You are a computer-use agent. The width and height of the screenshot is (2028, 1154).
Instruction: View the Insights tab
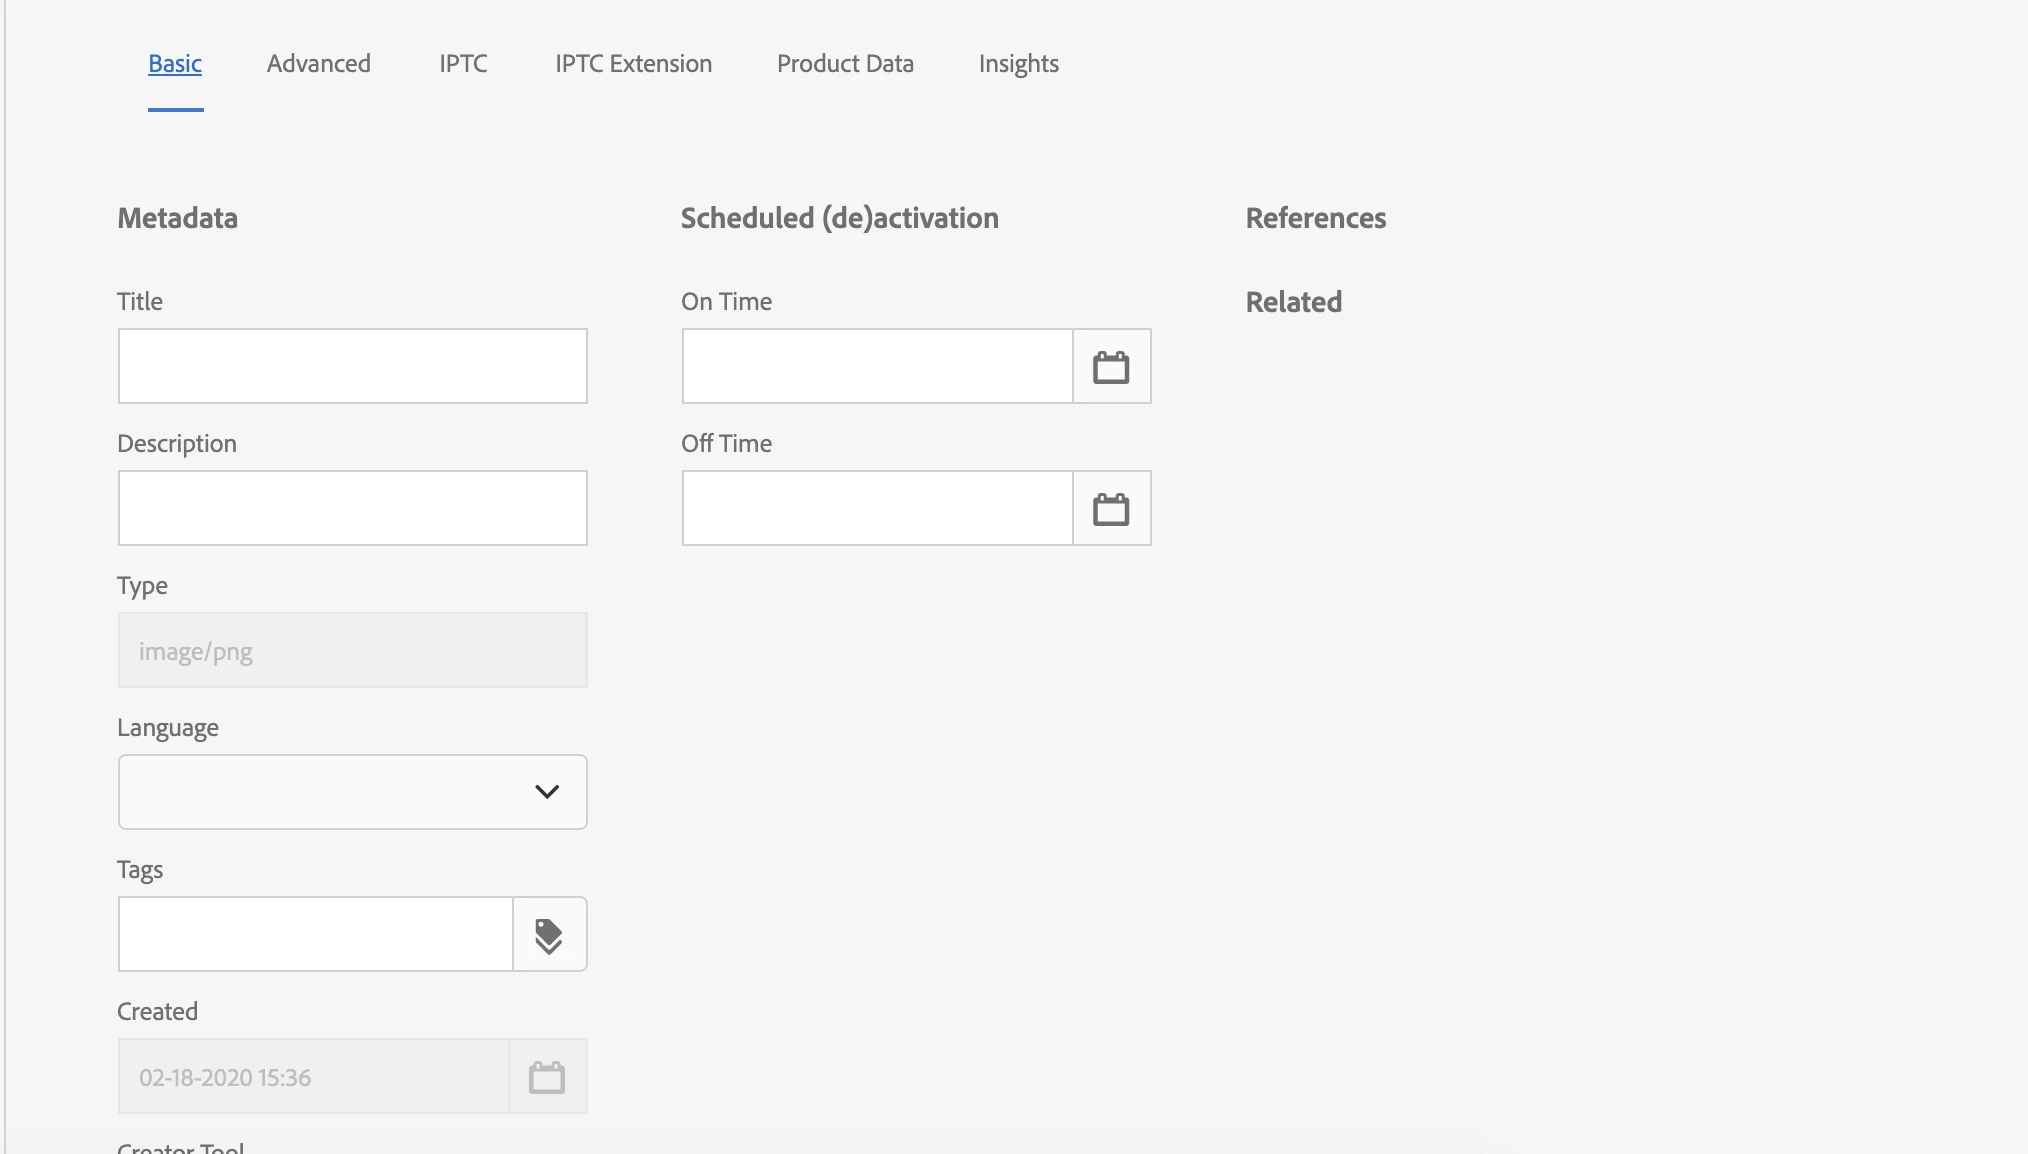(1018, 64)
